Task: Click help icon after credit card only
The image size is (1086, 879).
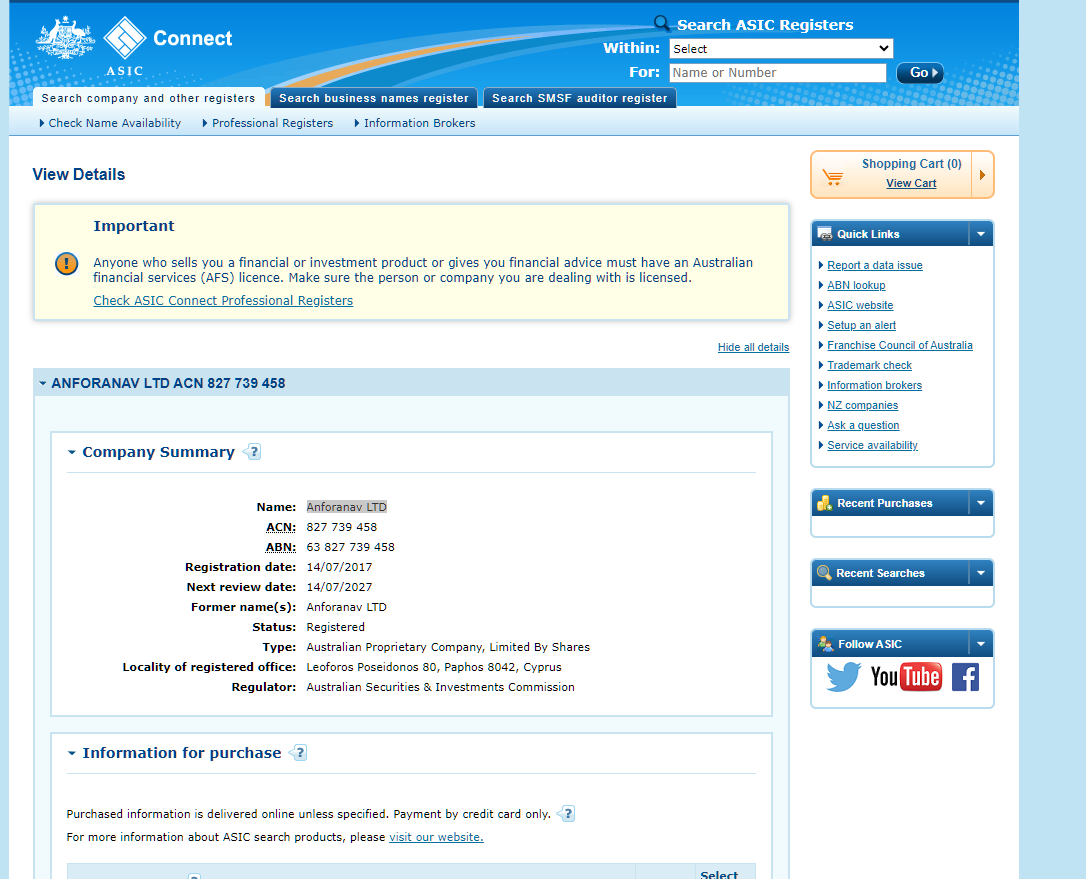Action: [567, 814]
